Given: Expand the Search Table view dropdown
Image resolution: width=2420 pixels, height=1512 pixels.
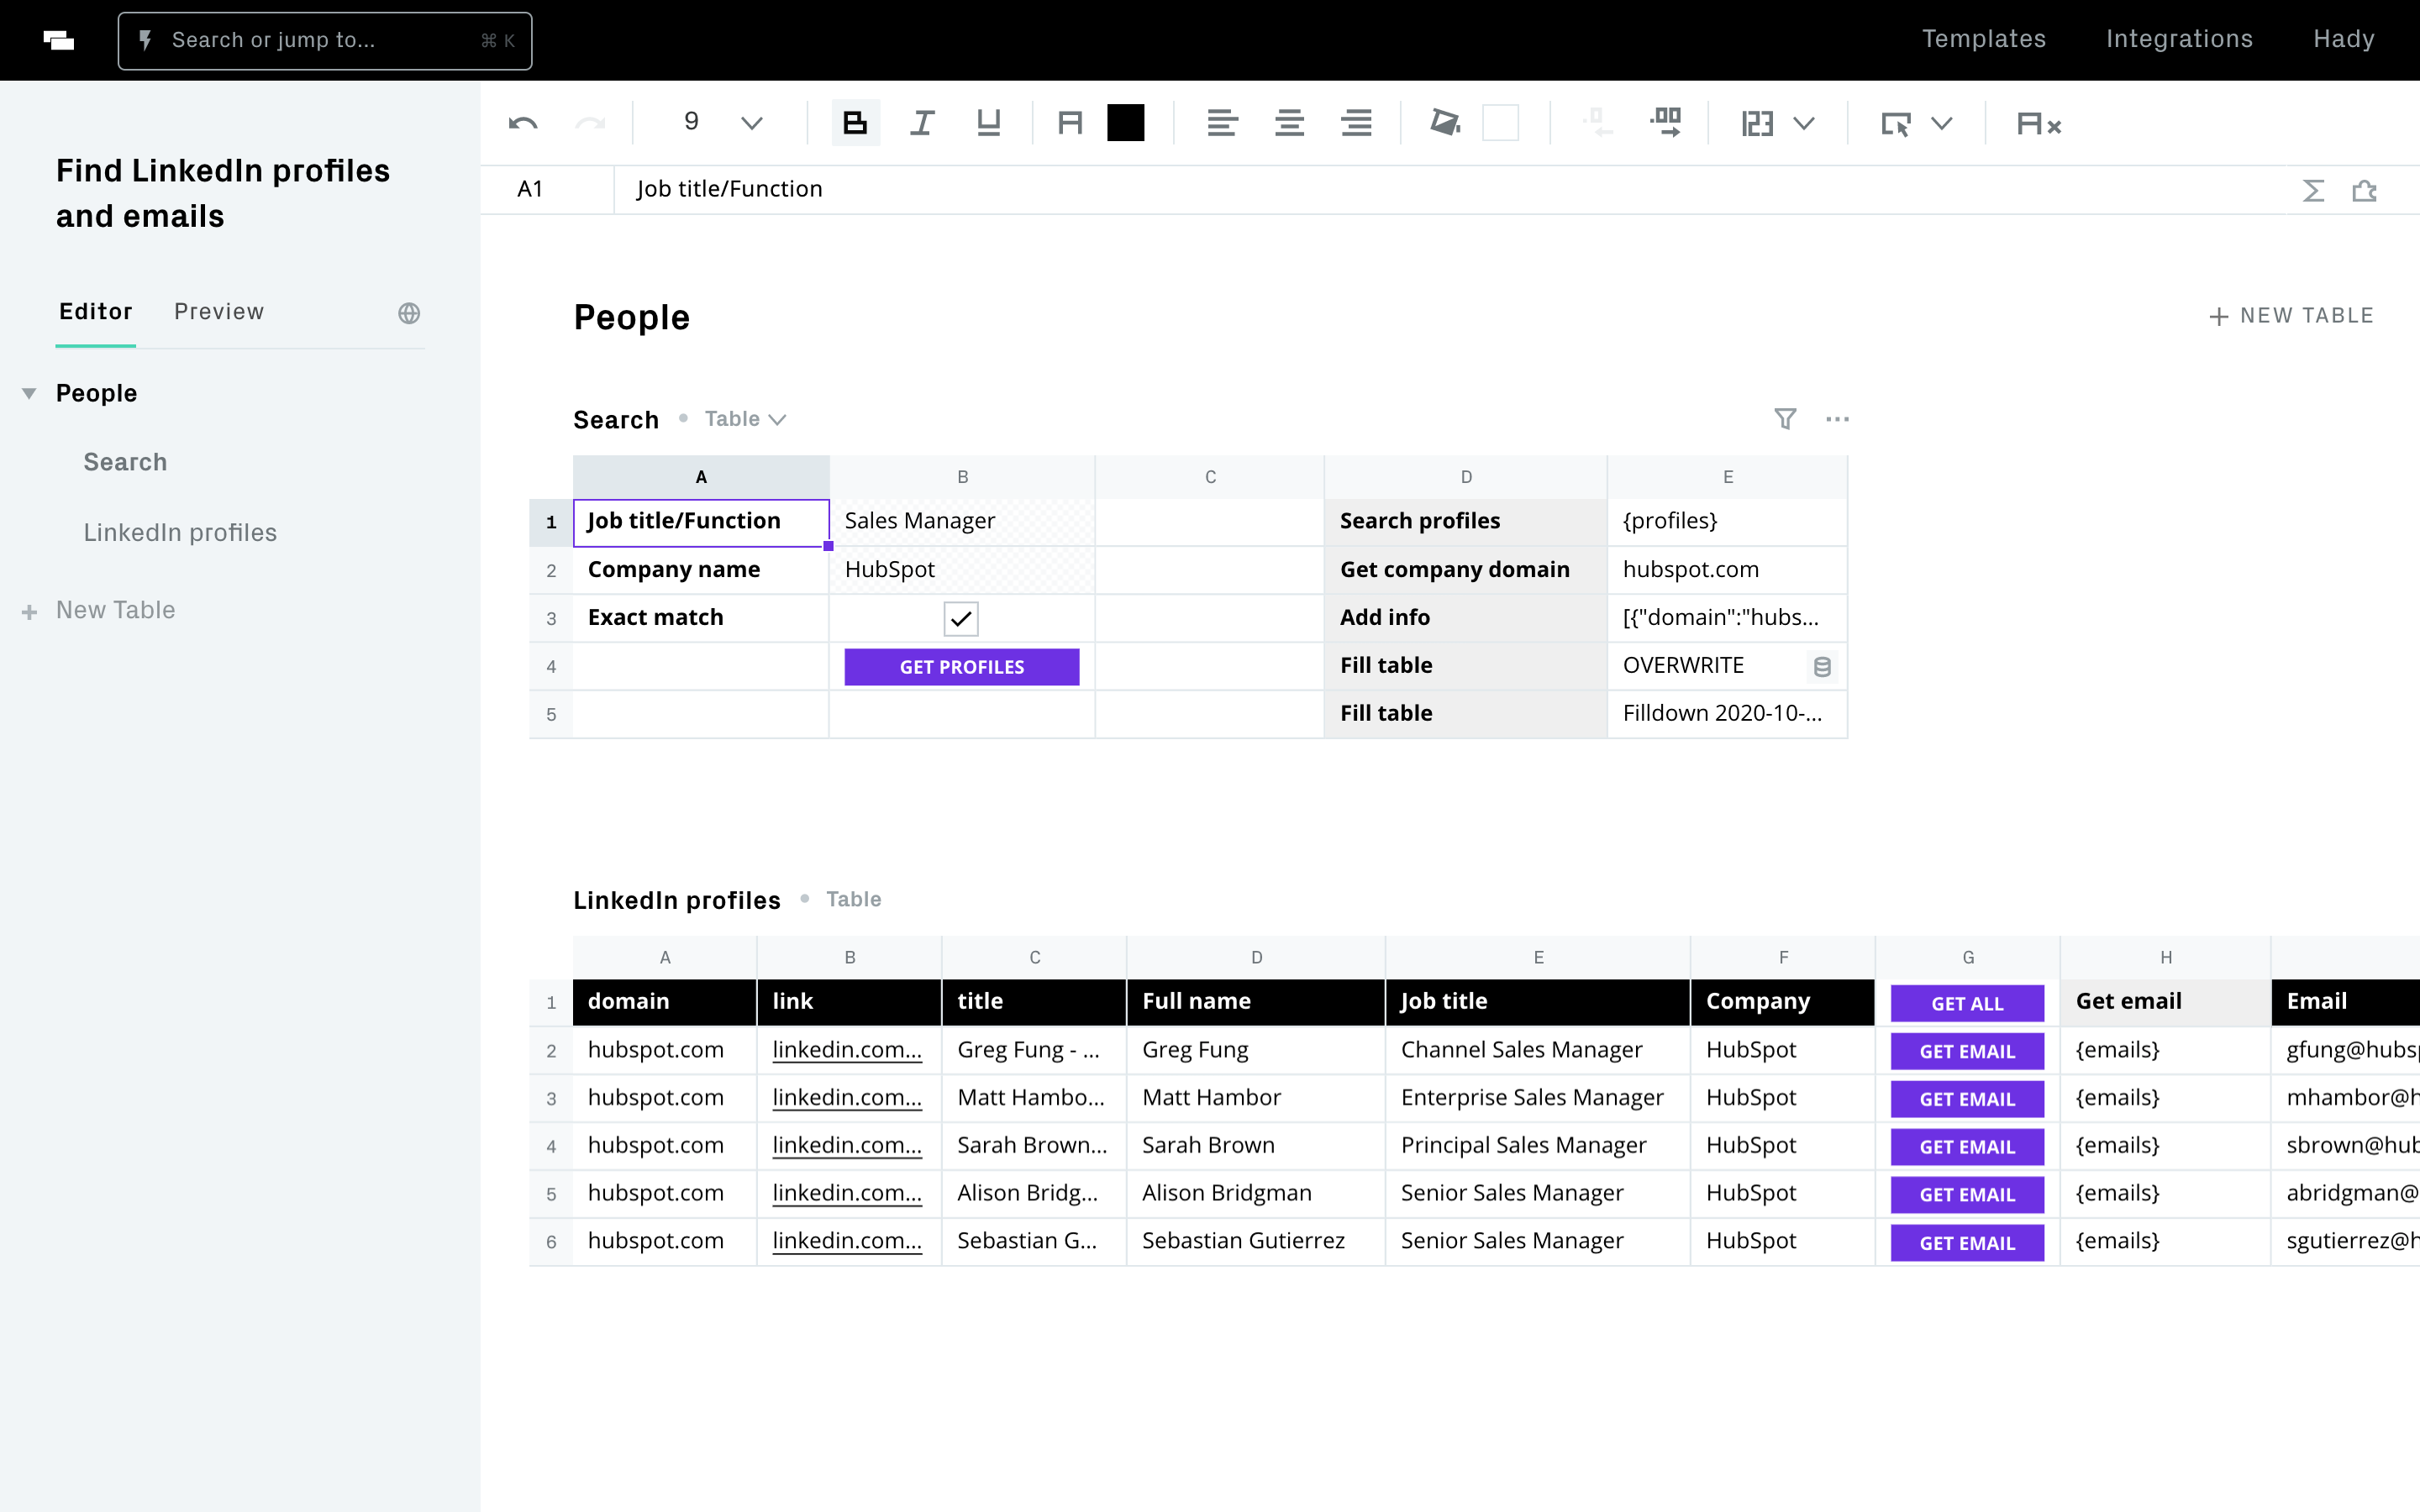Looking at the screenshot, I should [x=745, y=419].
